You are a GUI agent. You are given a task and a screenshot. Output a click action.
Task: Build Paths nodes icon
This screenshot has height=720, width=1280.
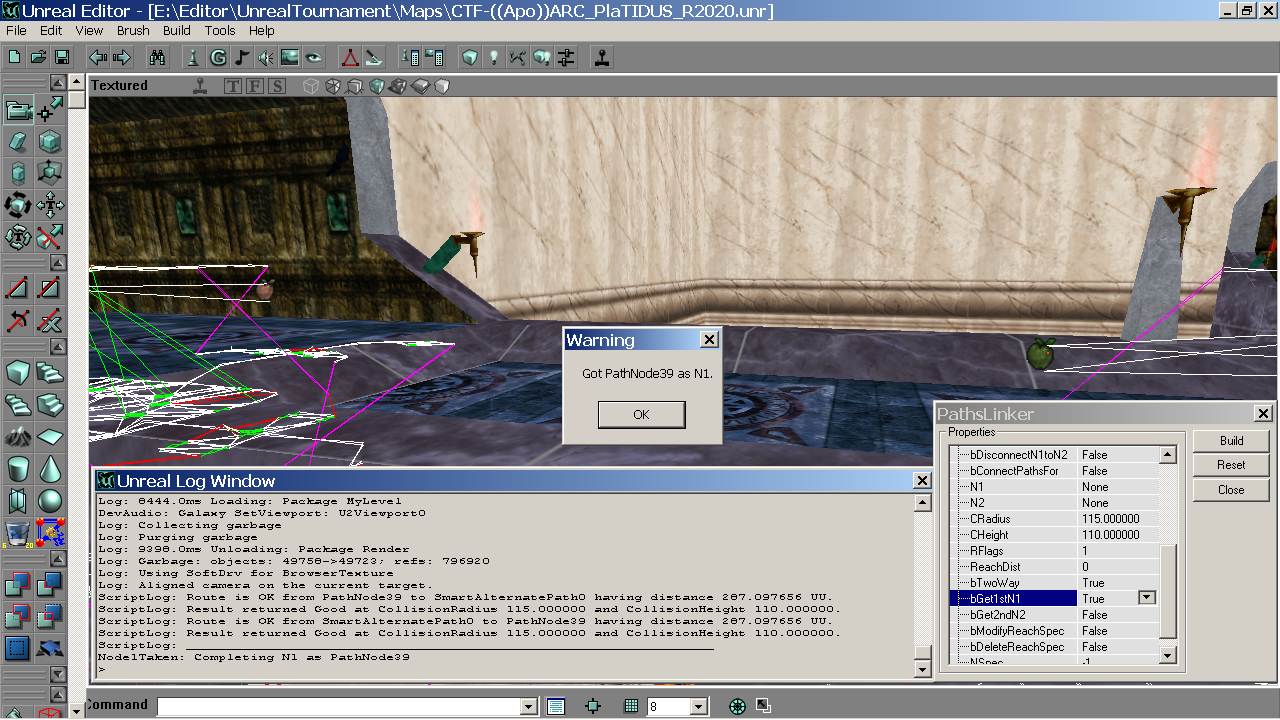[517, 57]
